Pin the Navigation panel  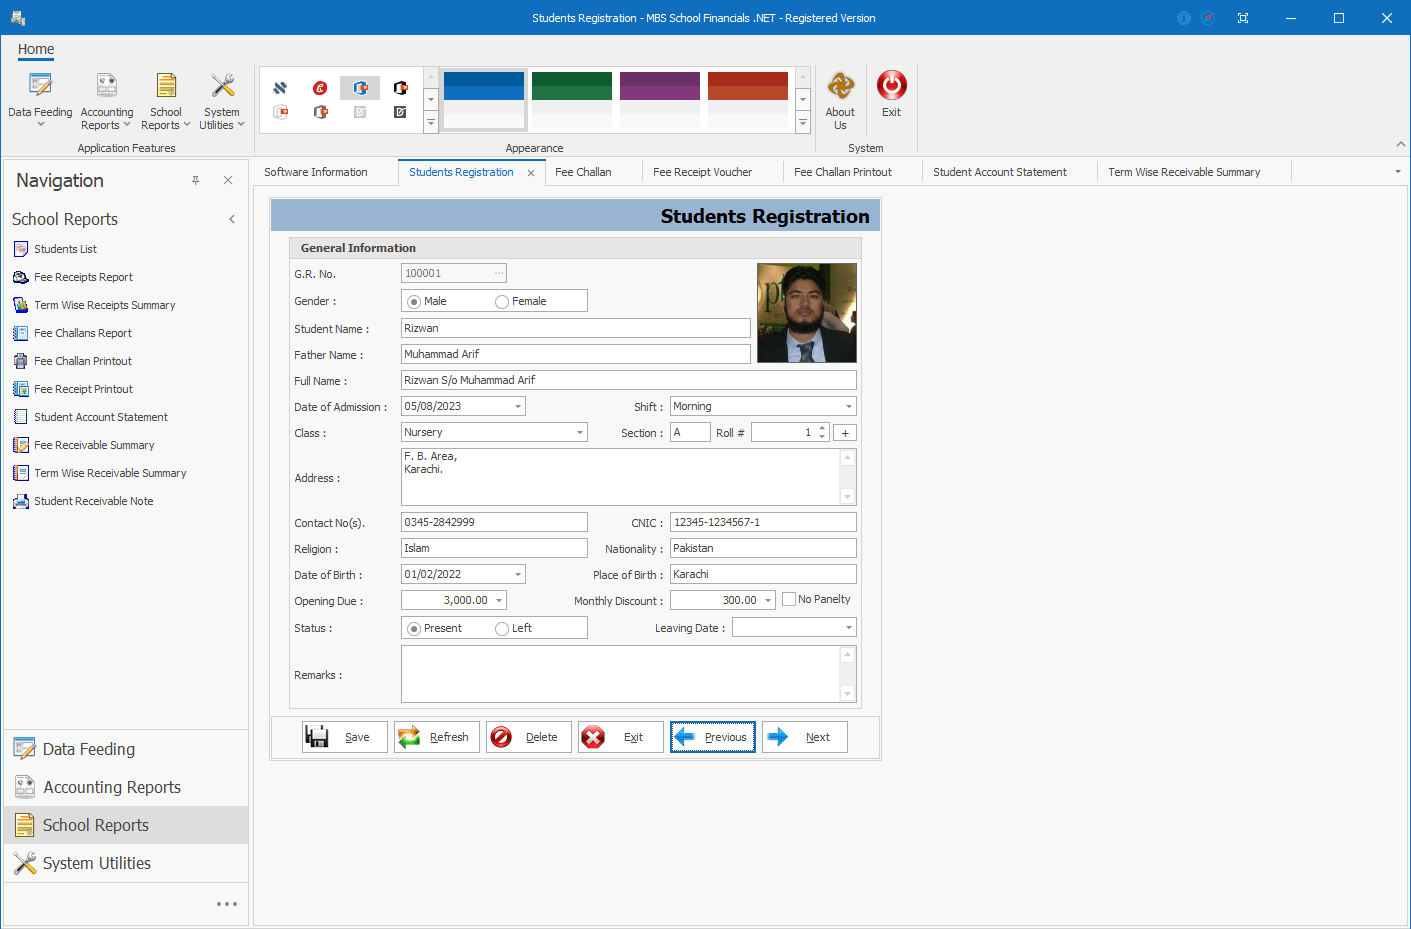196,180
